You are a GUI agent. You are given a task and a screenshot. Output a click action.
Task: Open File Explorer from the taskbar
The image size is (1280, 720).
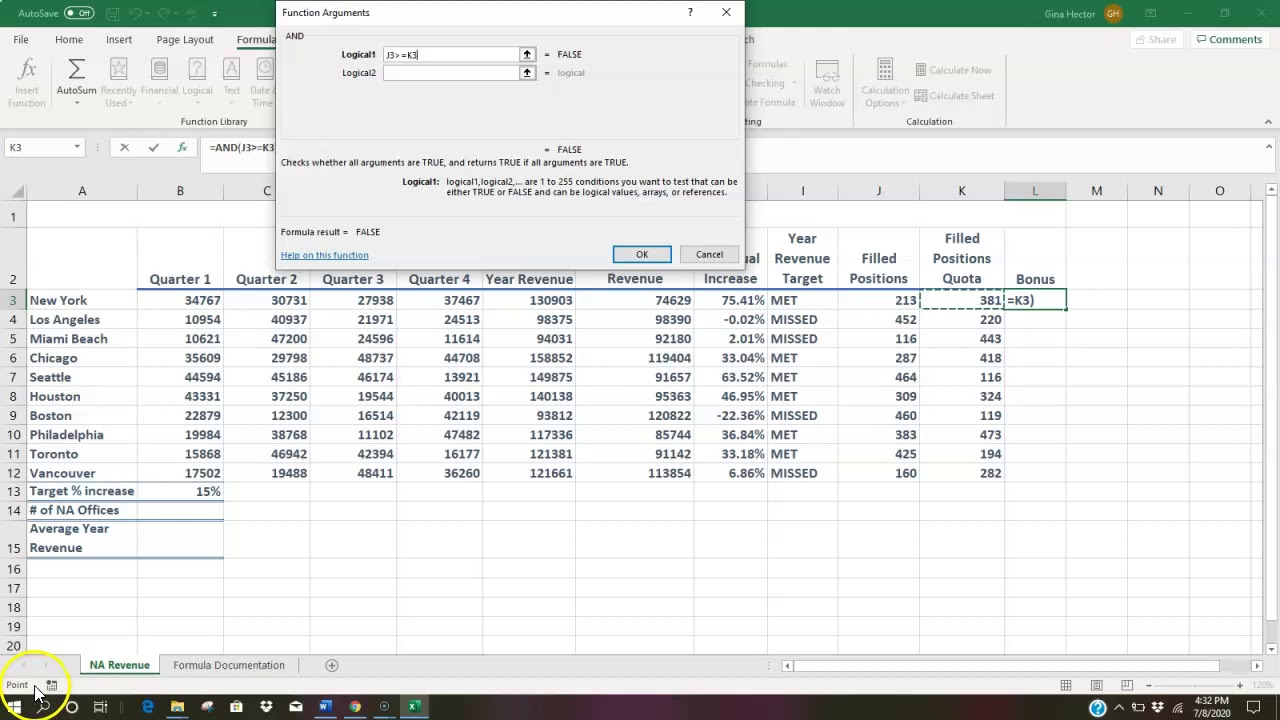click(177, 707)
